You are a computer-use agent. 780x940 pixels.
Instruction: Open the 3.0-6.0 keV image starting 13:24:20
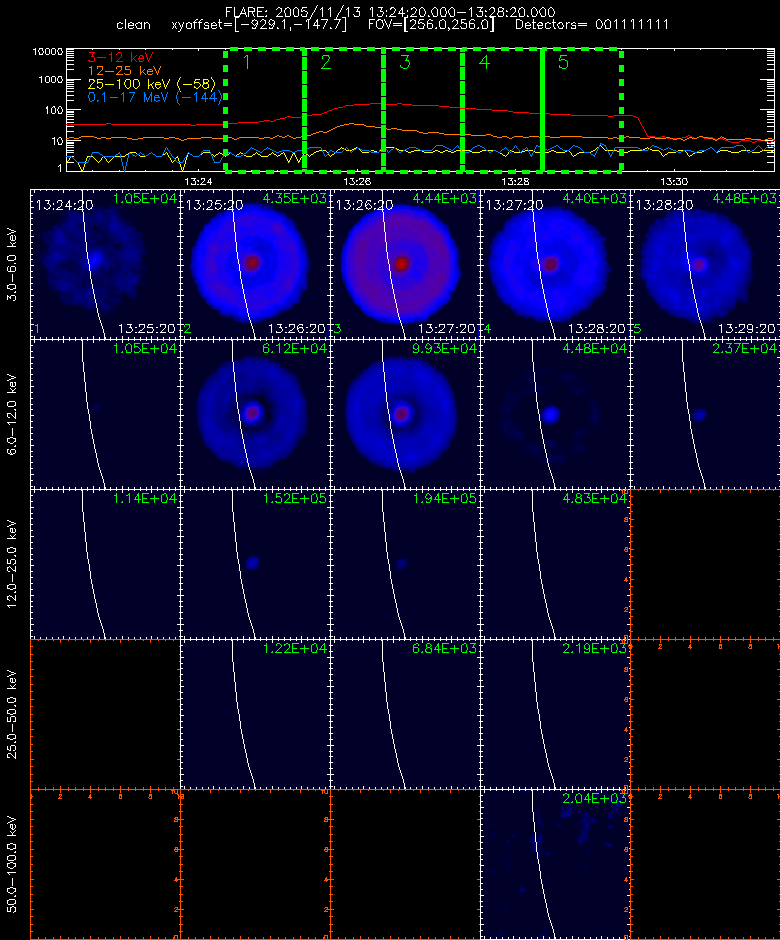coord(105,264)
